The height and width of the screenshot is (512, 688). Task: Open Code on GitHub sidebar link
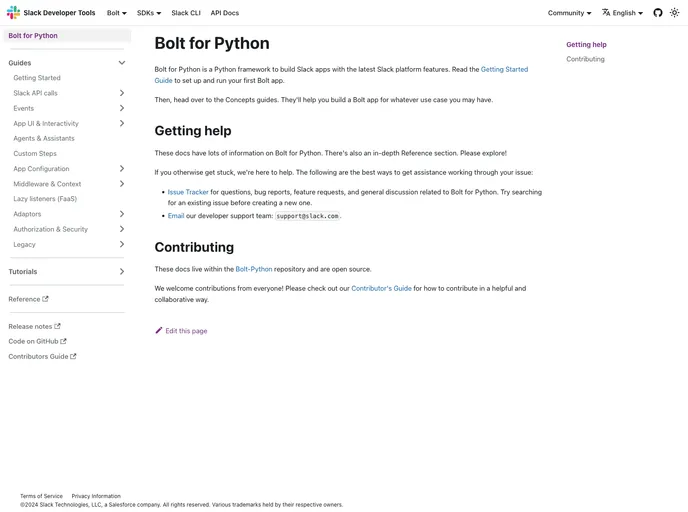tap(37, 341)
